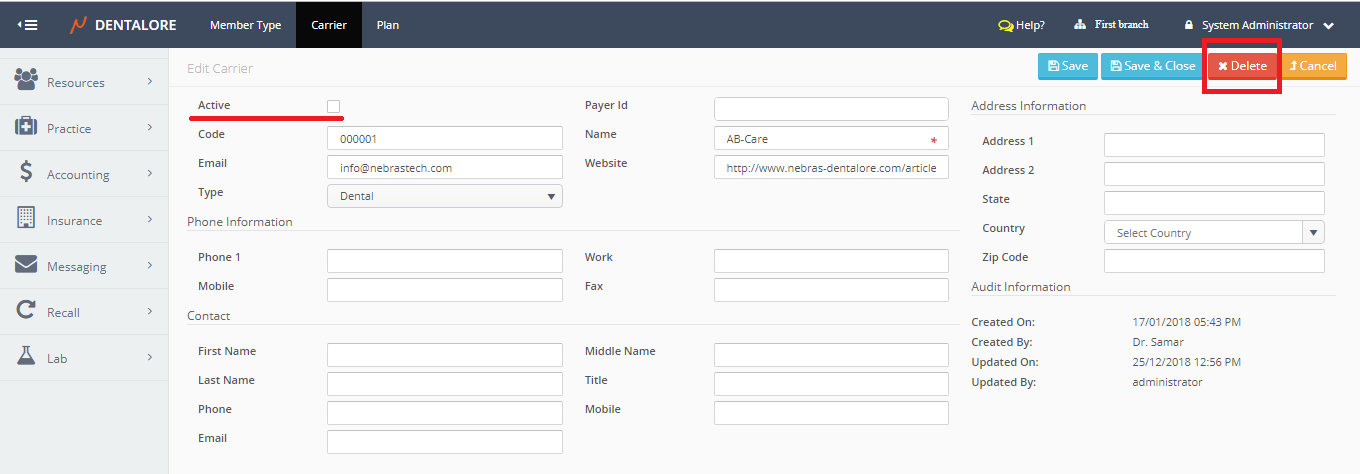Open the Type dropdown showing Dental
The image size is (1360, 474).
[x=445, y=196]
